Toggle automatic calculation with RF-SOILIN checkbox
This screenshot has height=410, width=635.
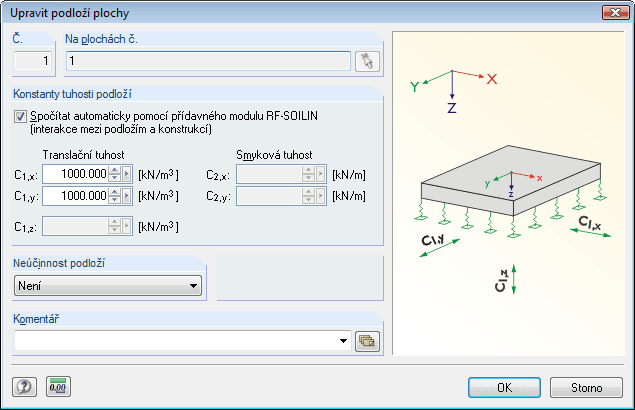coord(20,117)
